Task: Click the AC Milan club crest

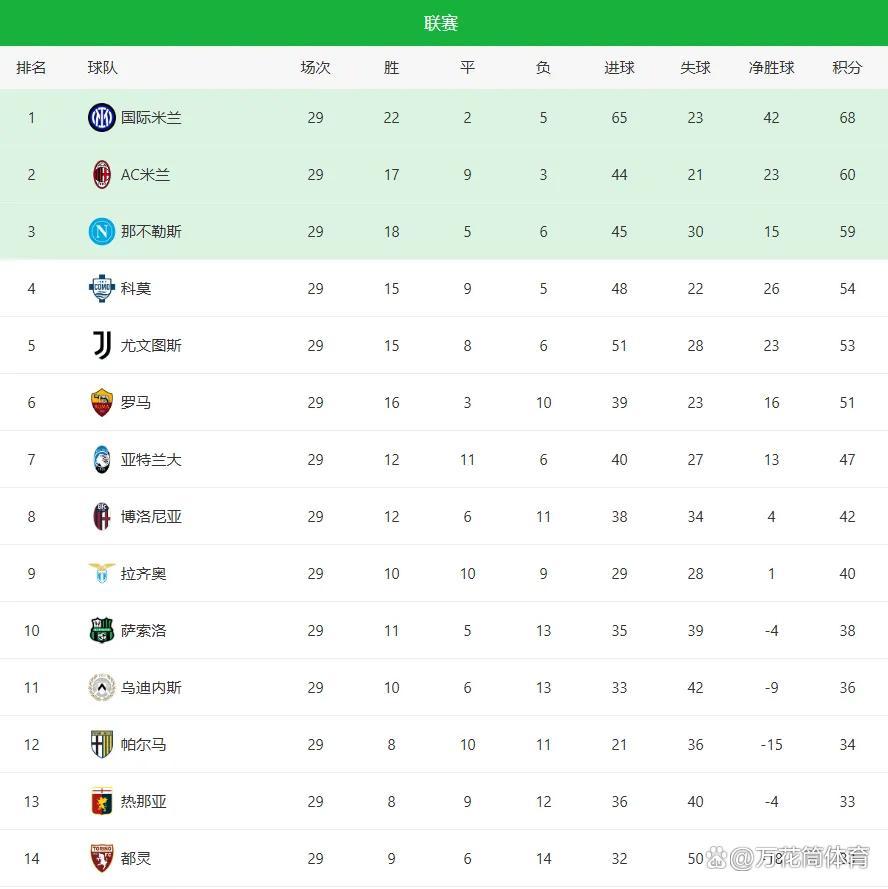Action: (x=102, y=175)
